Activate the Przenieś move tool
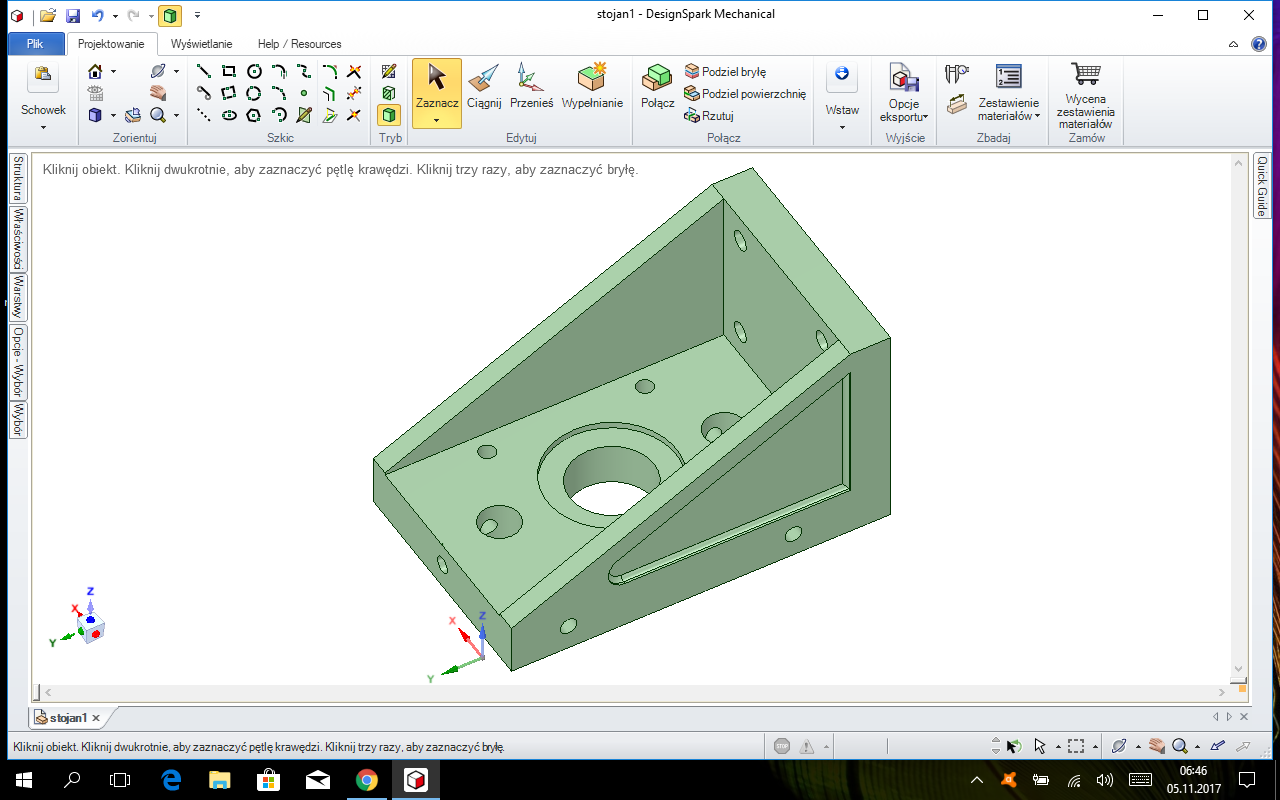Viewport: 1280px width, 800px height. point(531,86)
